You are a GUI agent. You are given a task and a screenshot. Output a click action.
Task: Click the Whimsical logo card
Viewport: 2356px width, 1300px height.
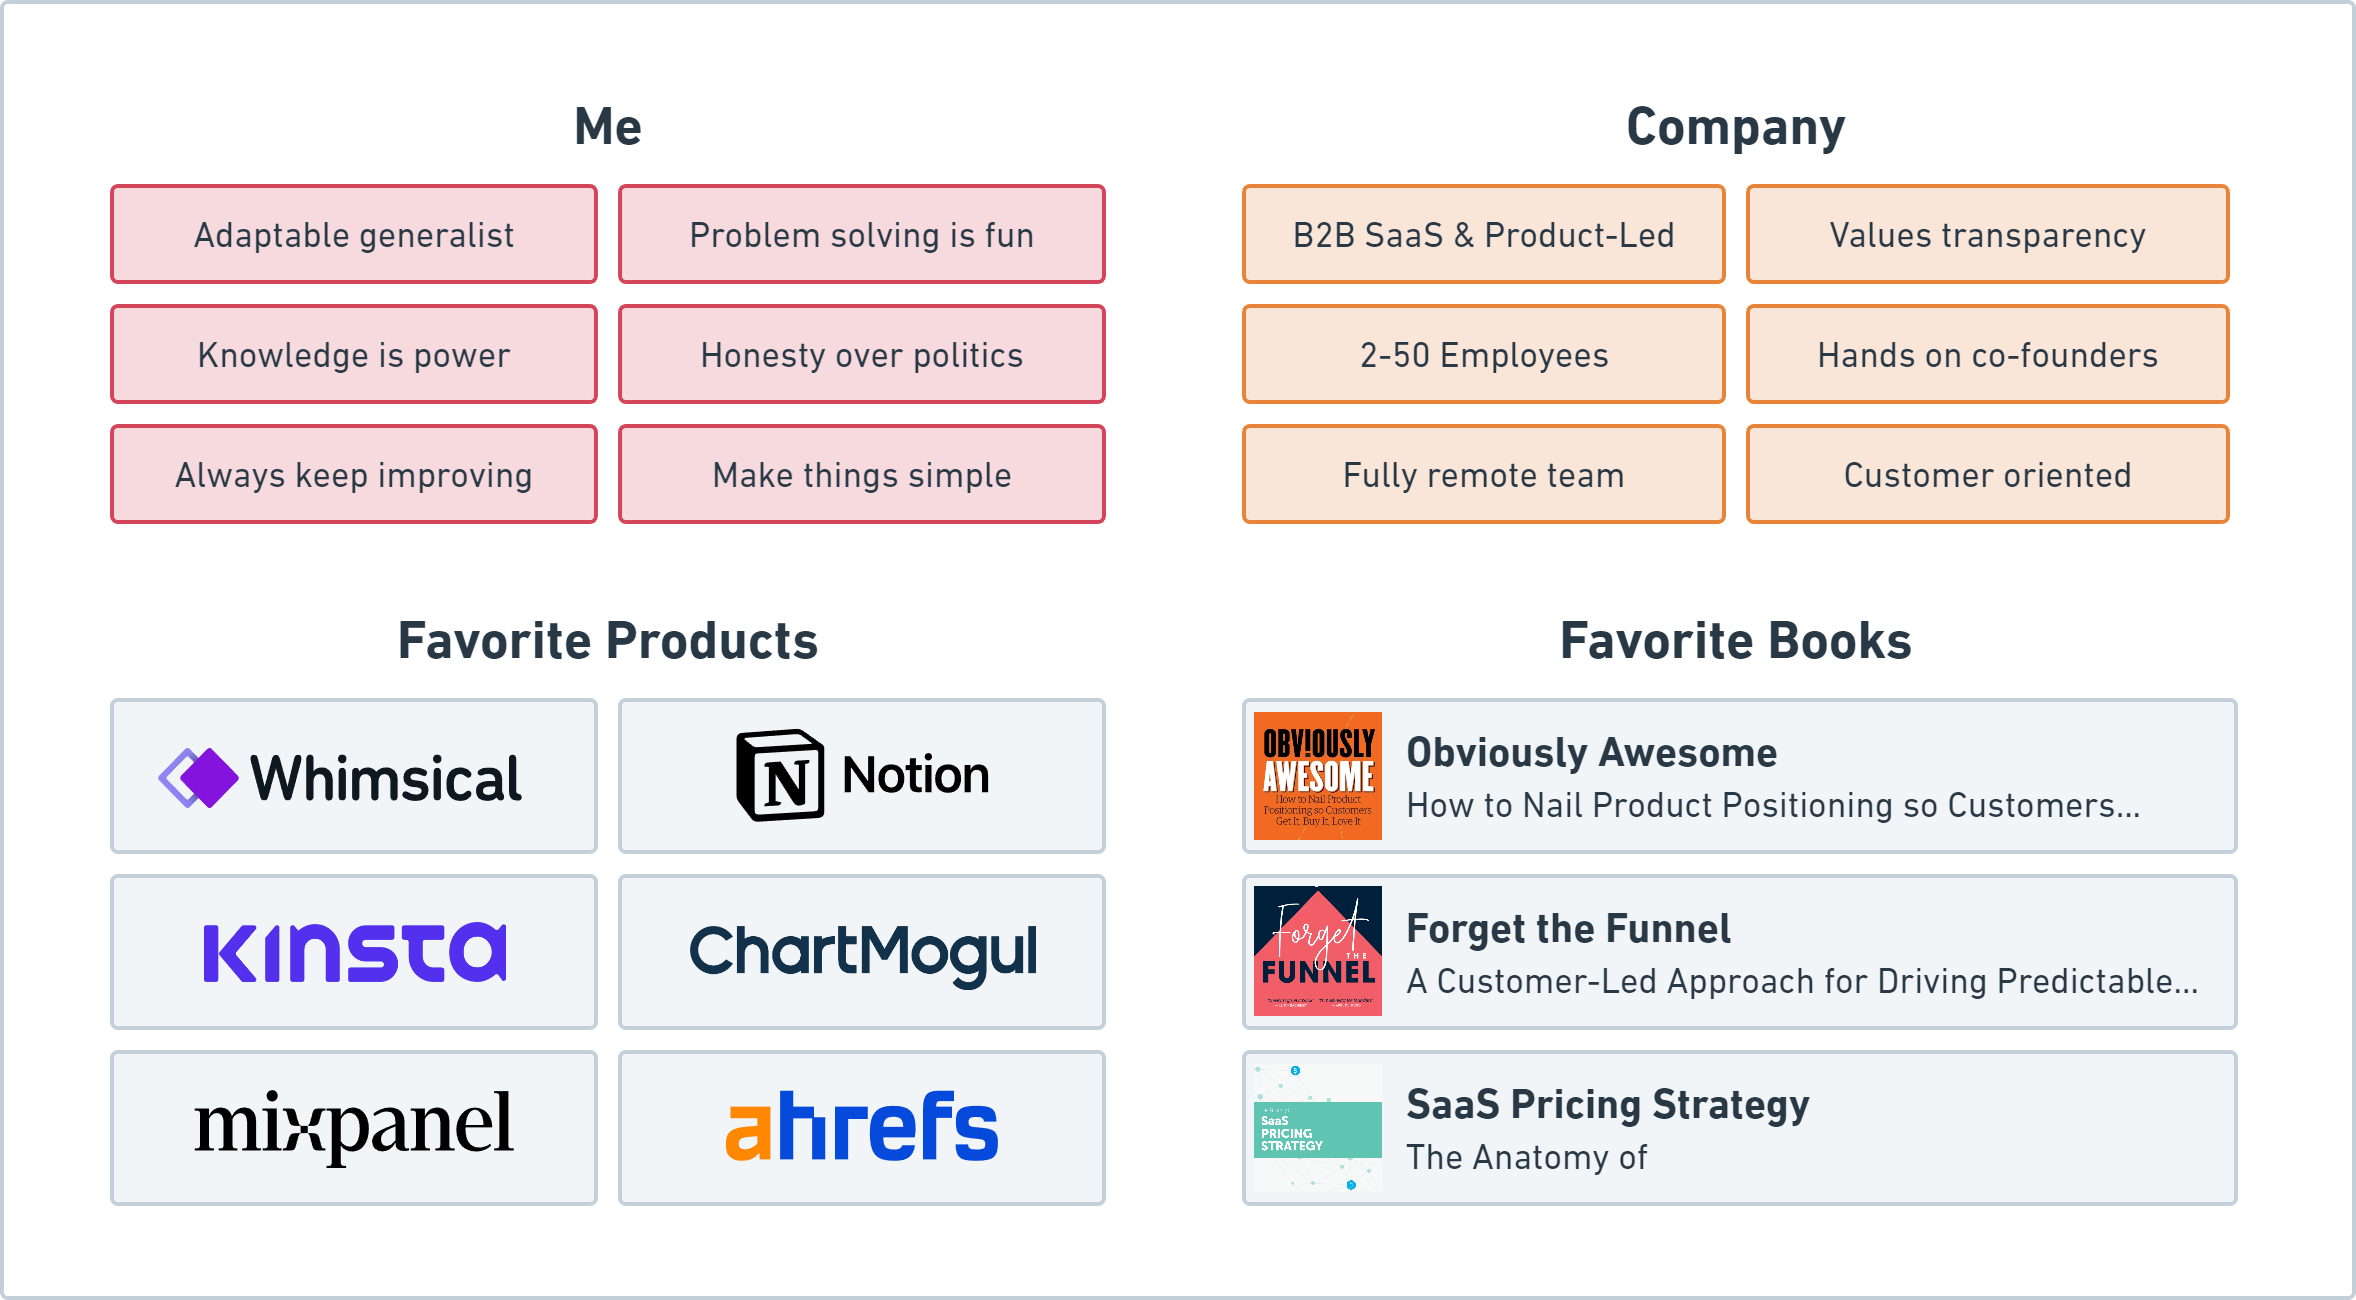pyautogui.click(x=353, y=776)
